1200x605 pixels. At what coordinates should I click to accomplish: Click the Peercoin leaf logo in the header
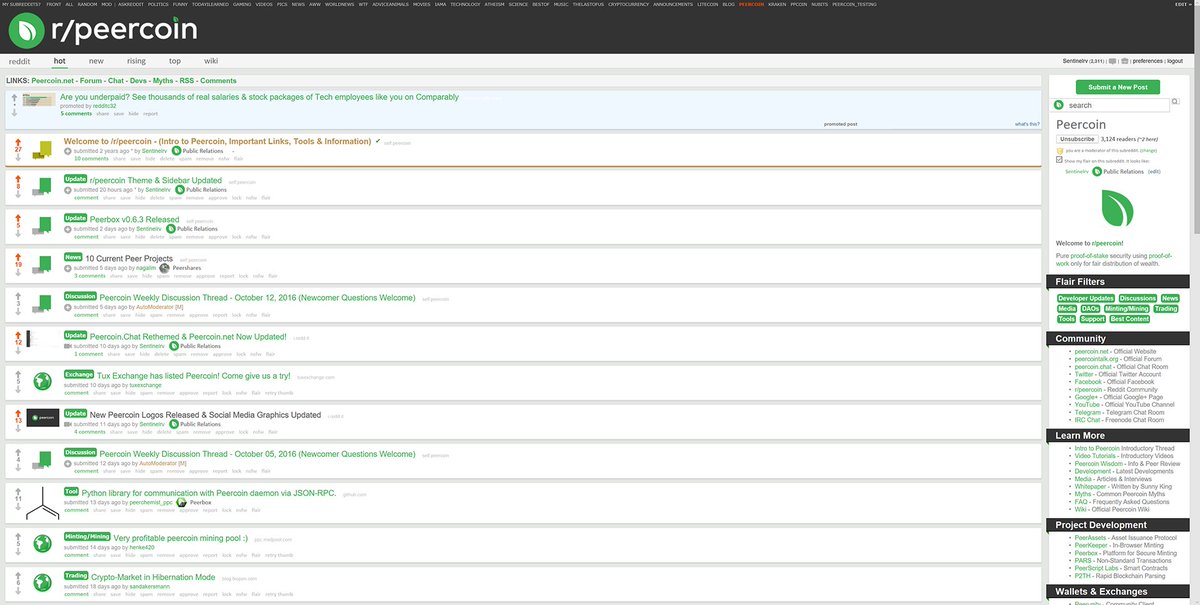coord(26,31)
